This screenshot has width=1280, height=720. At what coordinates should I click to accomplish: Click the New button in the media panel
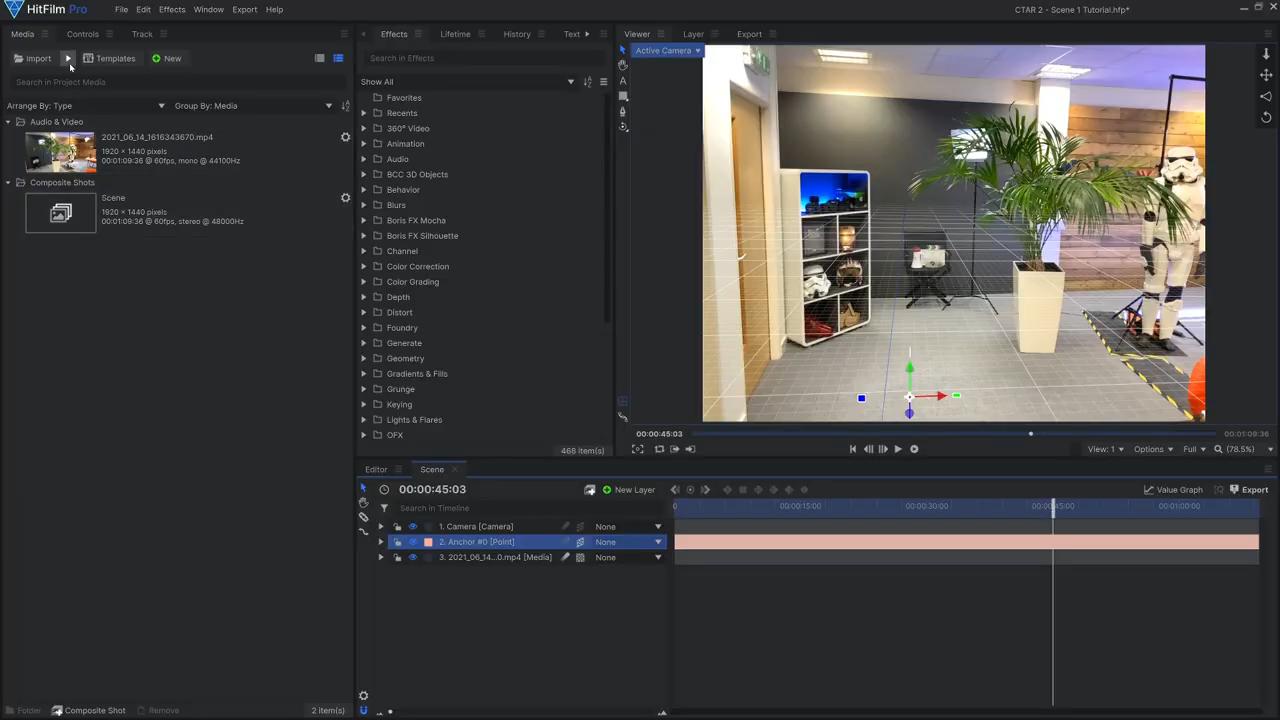(x=167, y=58)
